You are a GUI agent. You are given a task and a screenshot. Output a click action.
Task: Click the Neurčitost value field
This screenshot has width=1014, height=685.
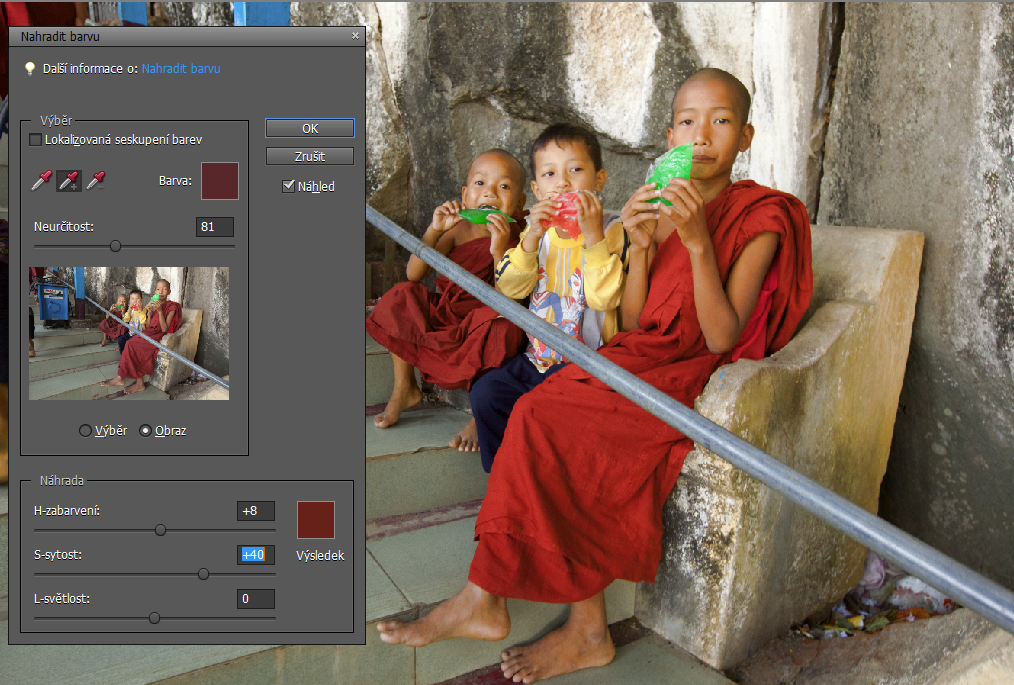click(215, 227)
